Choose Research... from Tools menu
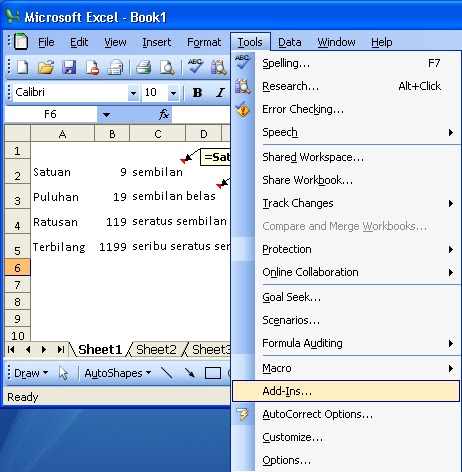462x472 pixels. pyautogui.click(x=346, y=86)
